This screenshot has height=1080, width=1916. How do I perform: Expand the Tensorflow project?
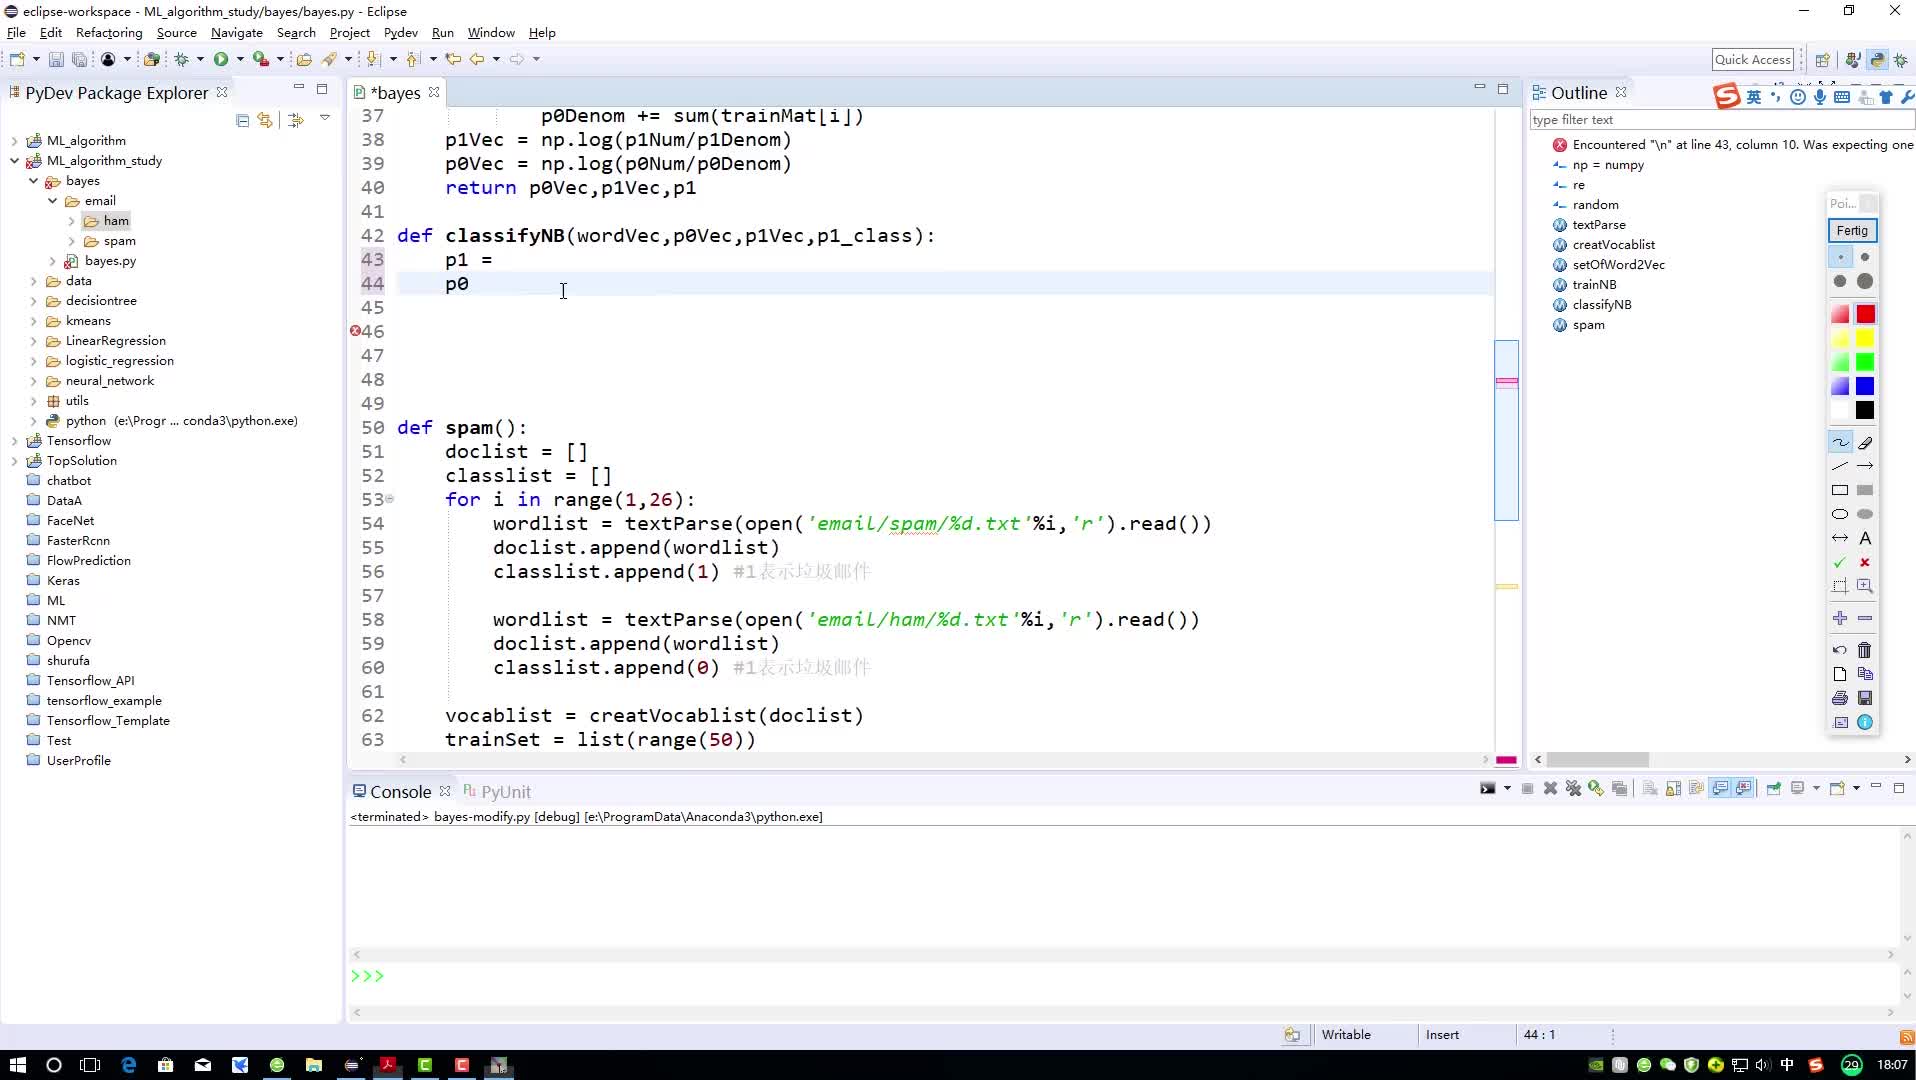(15, 441)
